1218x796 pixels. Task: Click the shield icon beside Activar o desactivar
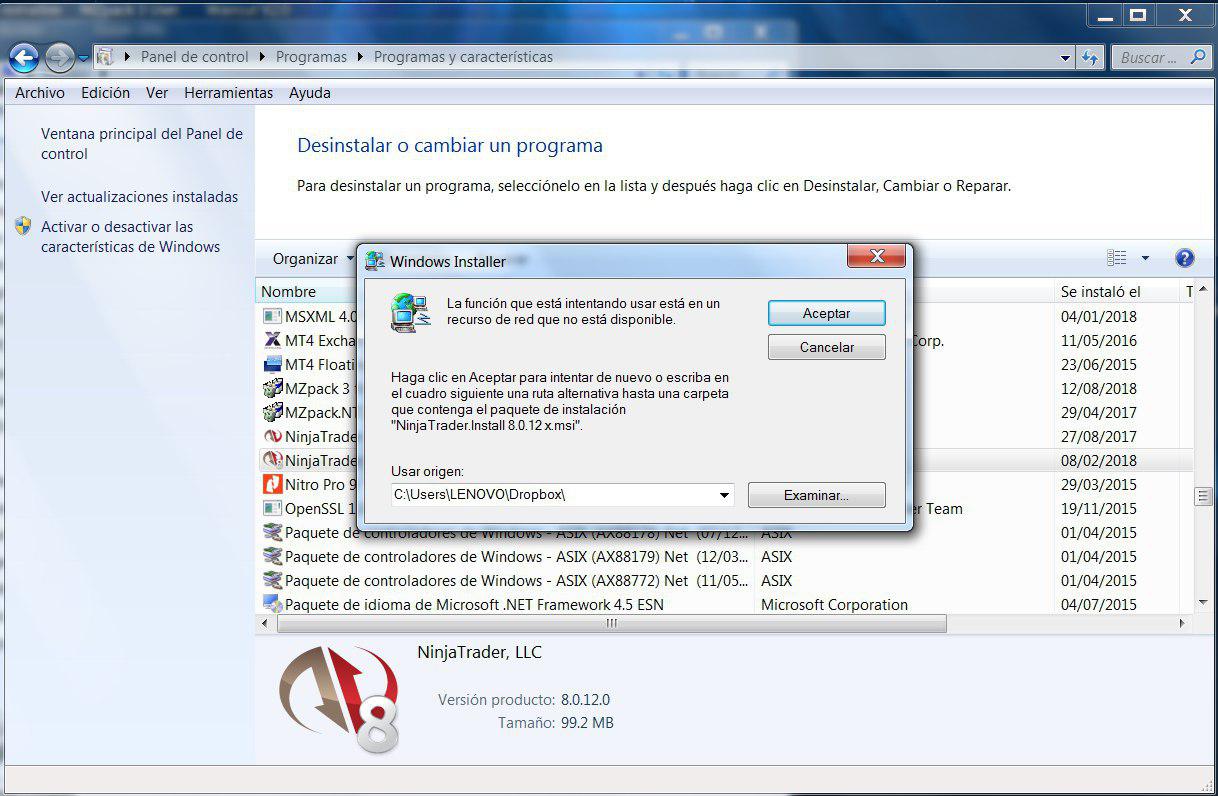(24, 226)
